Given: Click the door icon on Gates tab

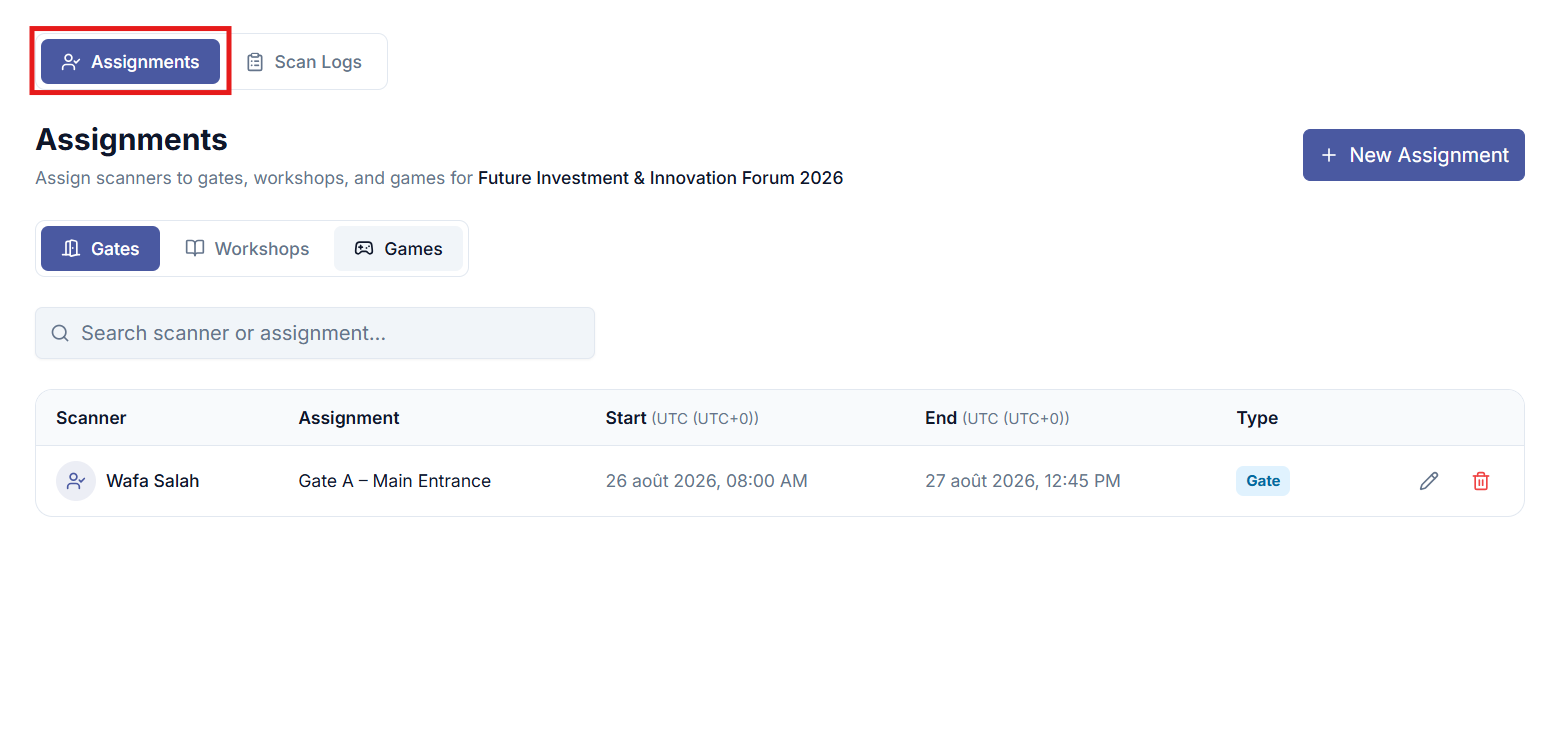Looking at the screenshot, I should [x=71, y=249].
